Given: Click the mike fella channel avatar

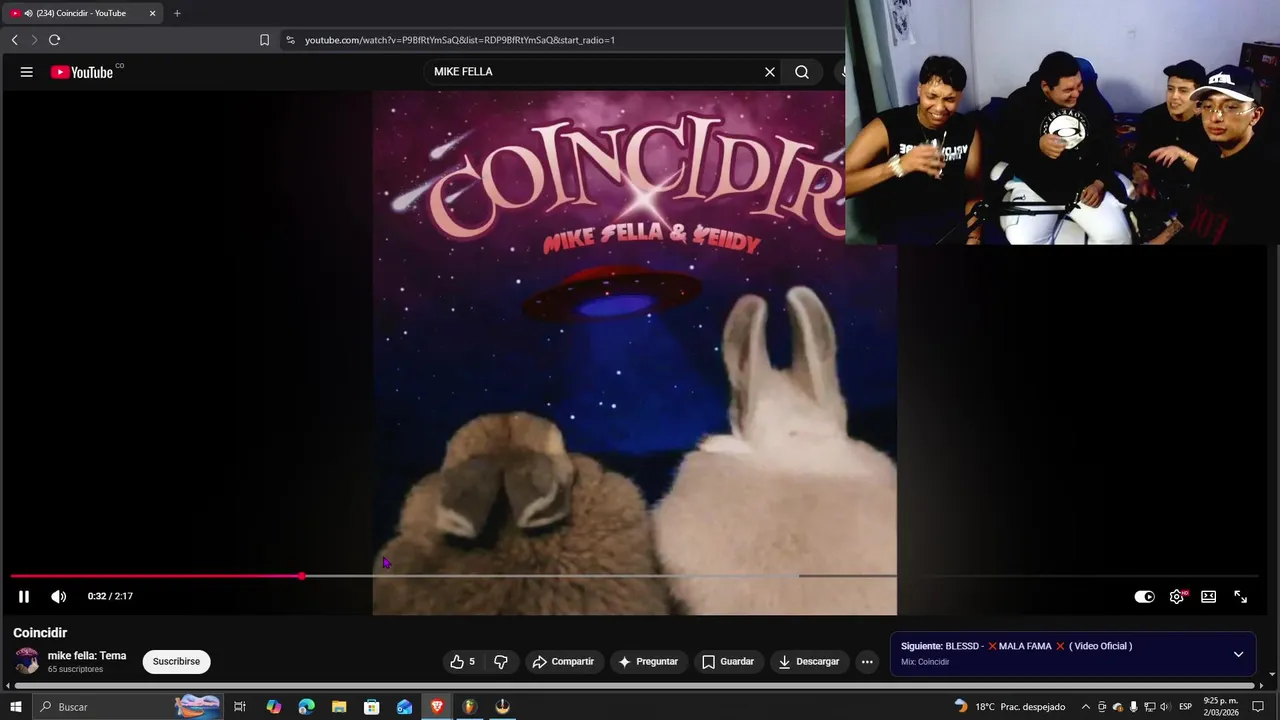Looking at the screenshot, I should (x=27, y=662).
